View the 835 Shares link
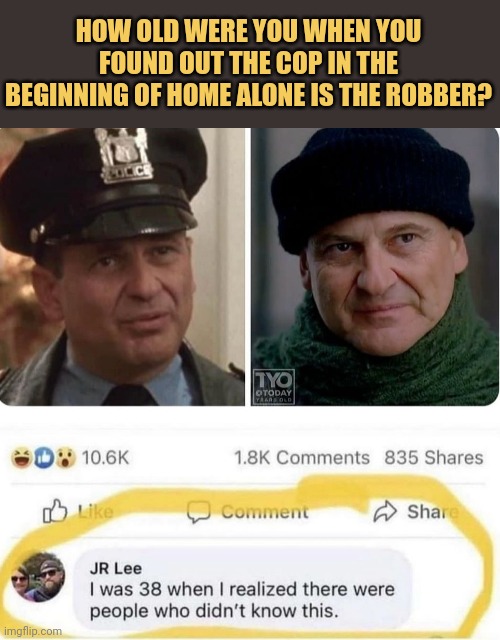 pos(434,458)
